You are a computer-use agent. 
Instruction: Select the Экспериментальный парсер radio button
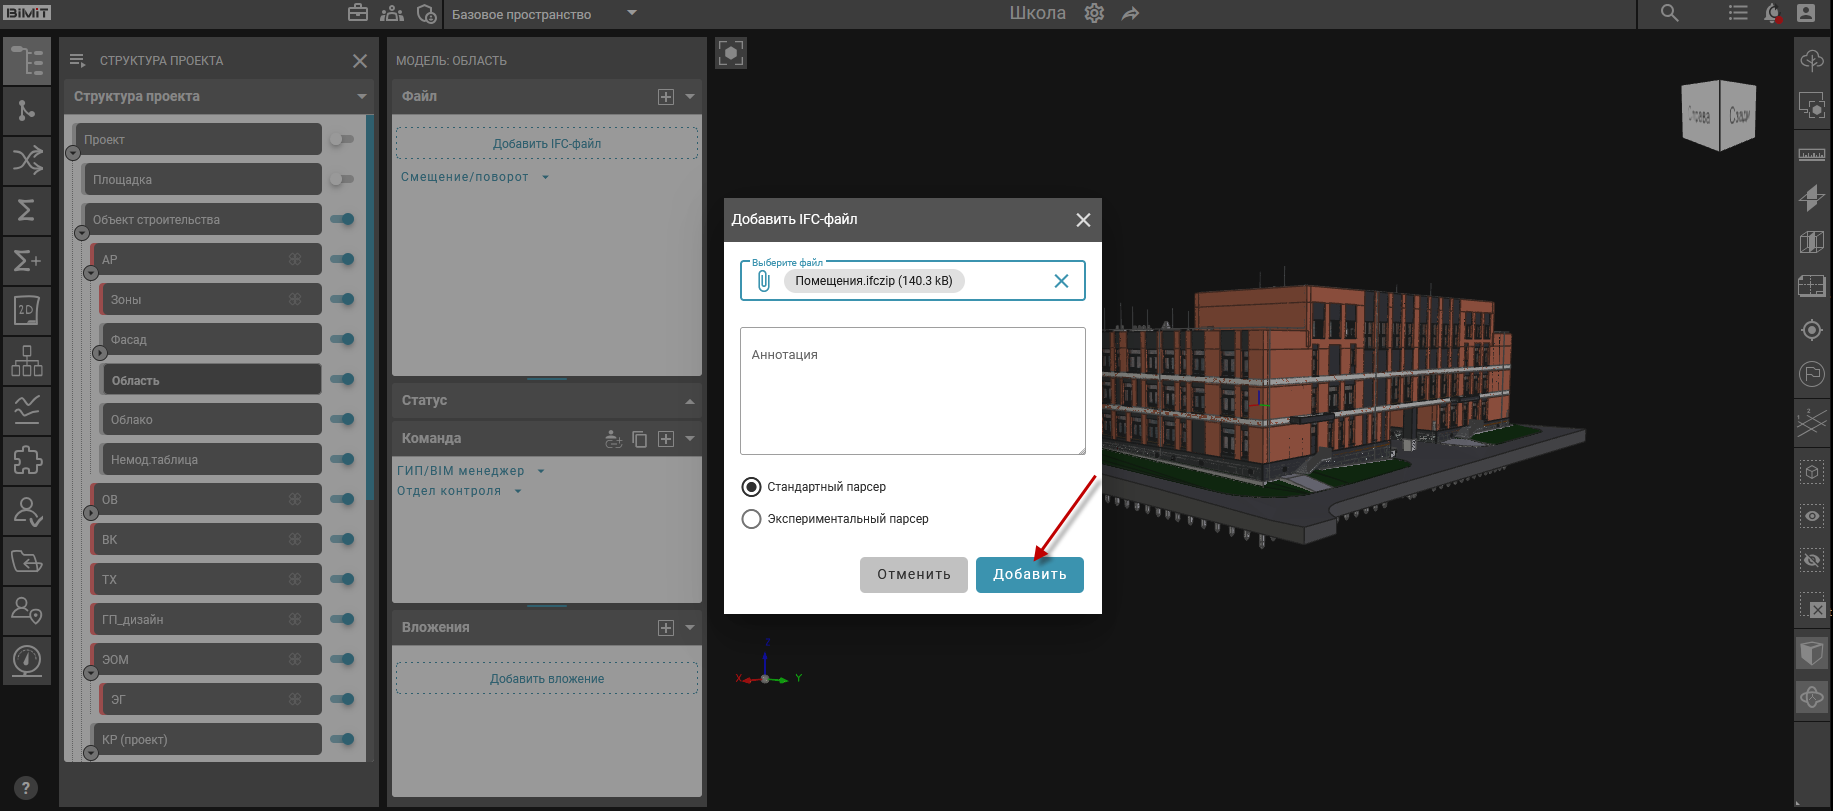[x=751, y=519]
